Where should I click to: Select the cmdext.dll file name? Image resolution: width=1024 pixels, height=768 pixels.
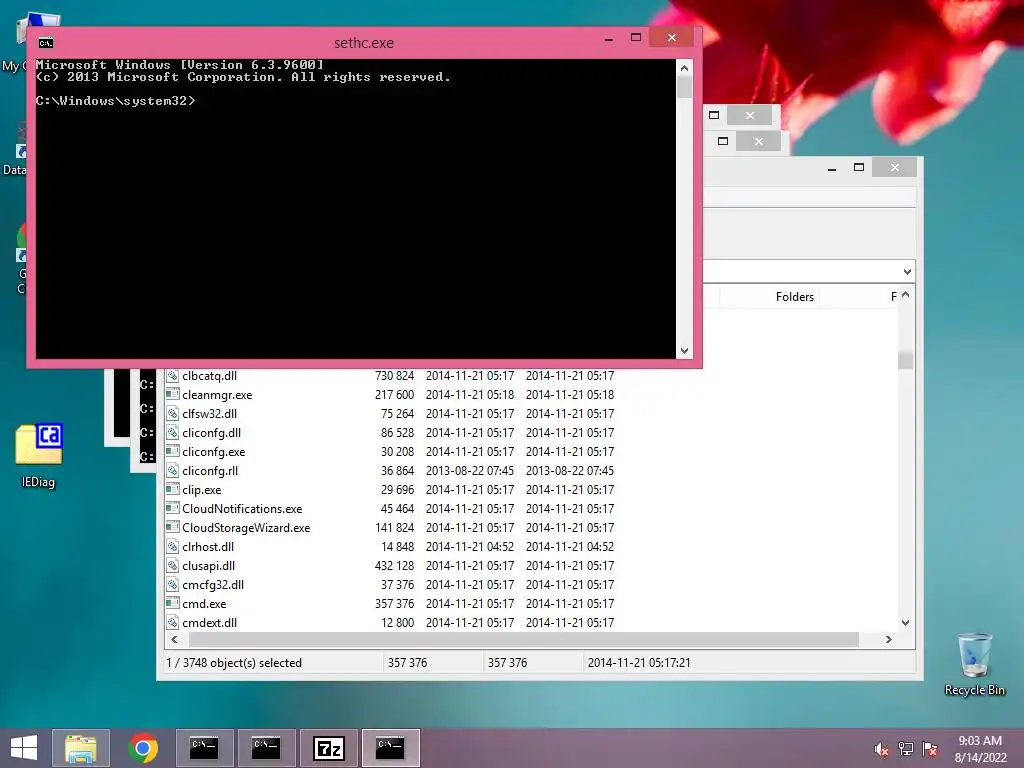[x=210, y=622]
